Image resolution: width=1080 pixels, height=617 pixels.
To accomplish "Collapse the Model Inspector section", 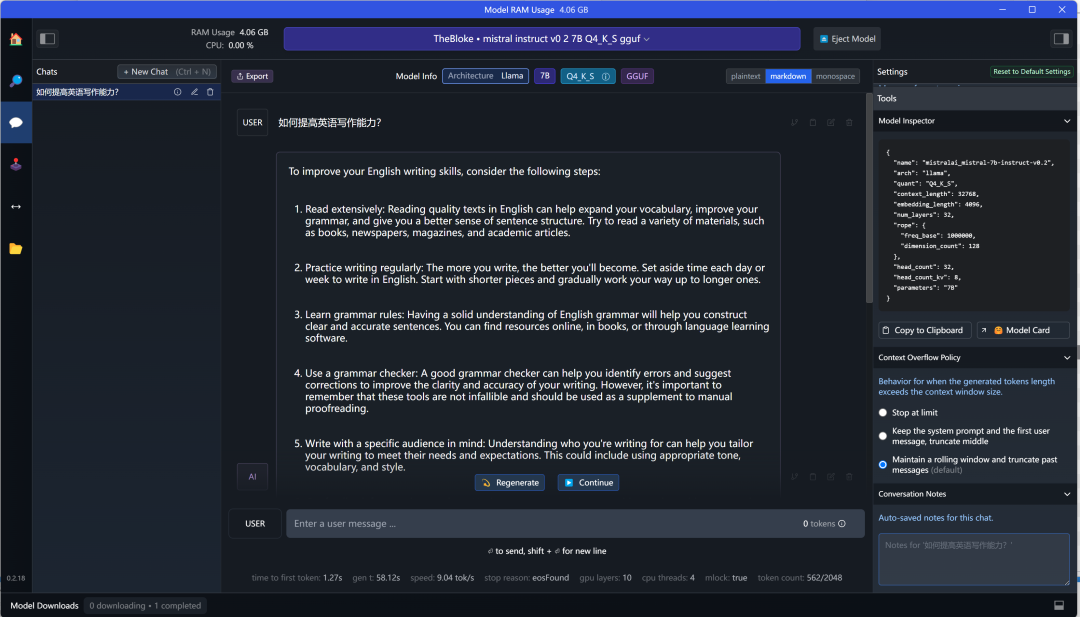I will [1067, 121].
